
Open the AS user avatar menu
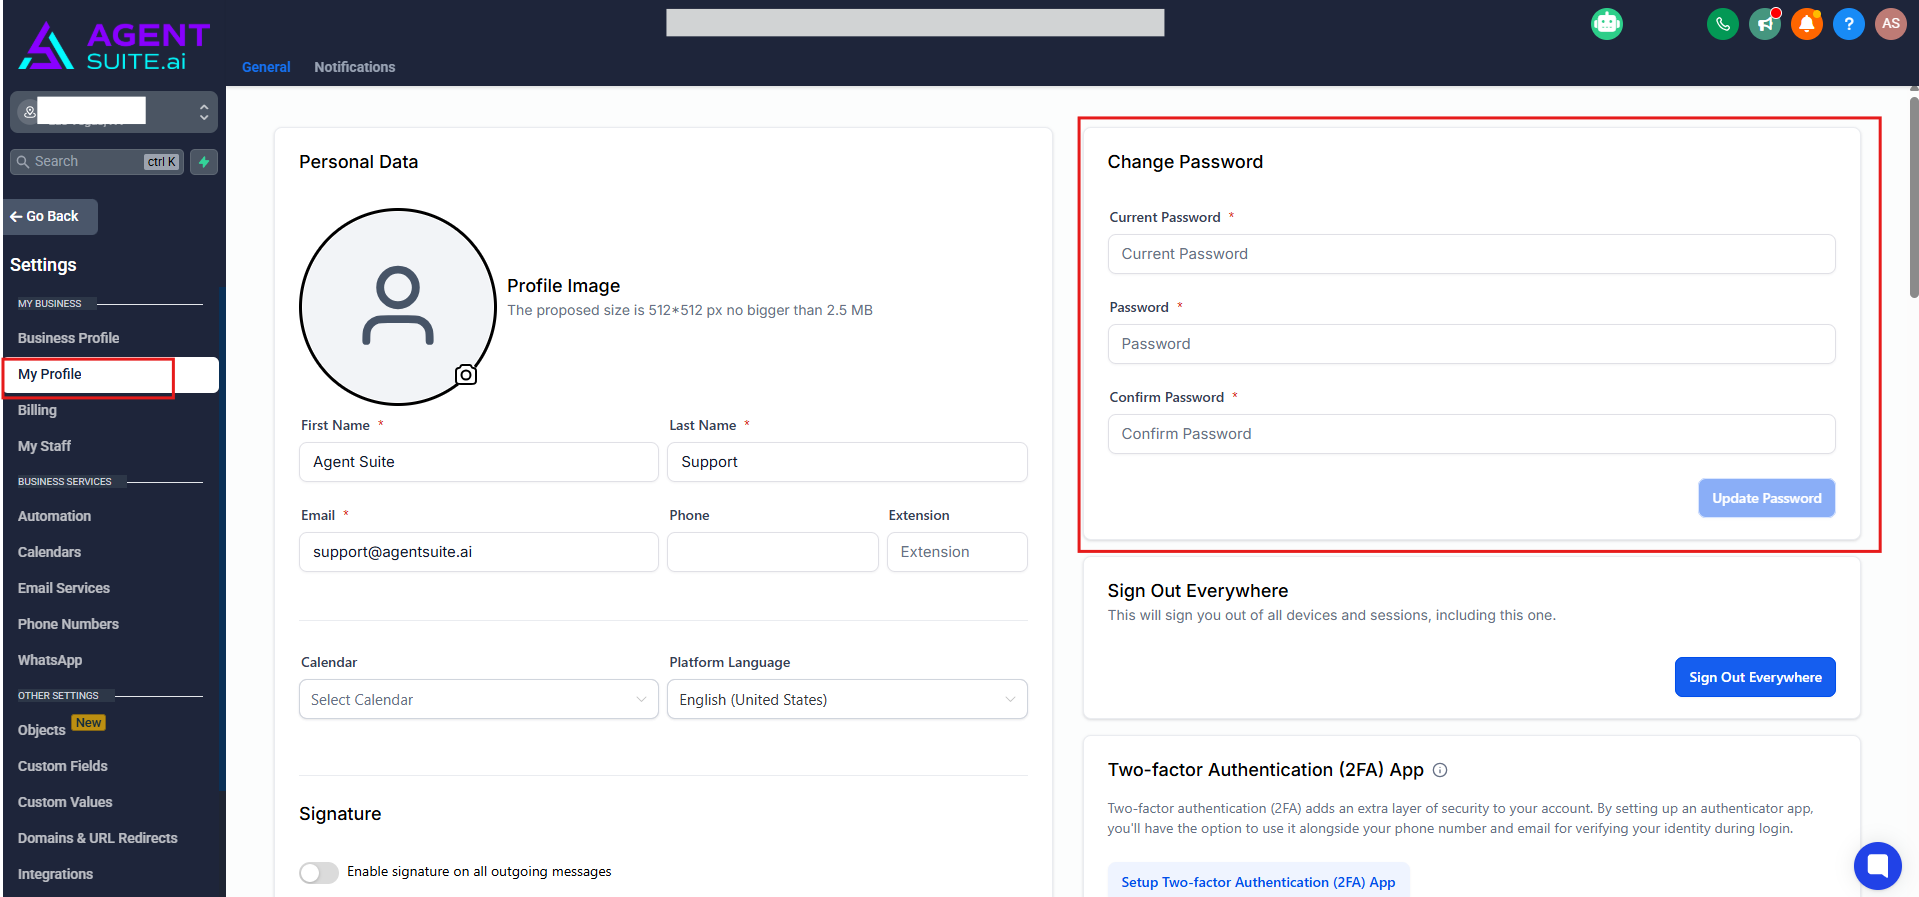pos(1890,23)
